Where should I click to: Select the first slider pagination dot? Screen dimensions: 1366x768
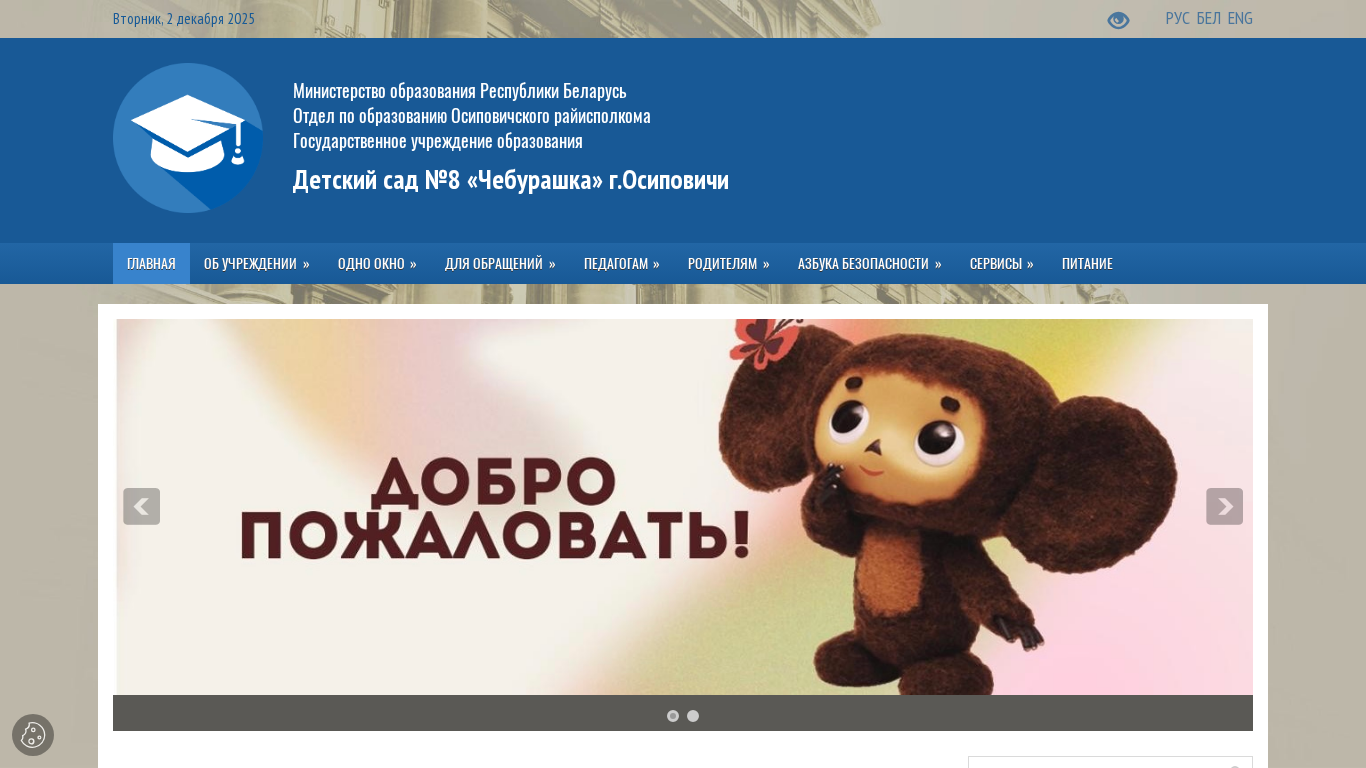673,716
